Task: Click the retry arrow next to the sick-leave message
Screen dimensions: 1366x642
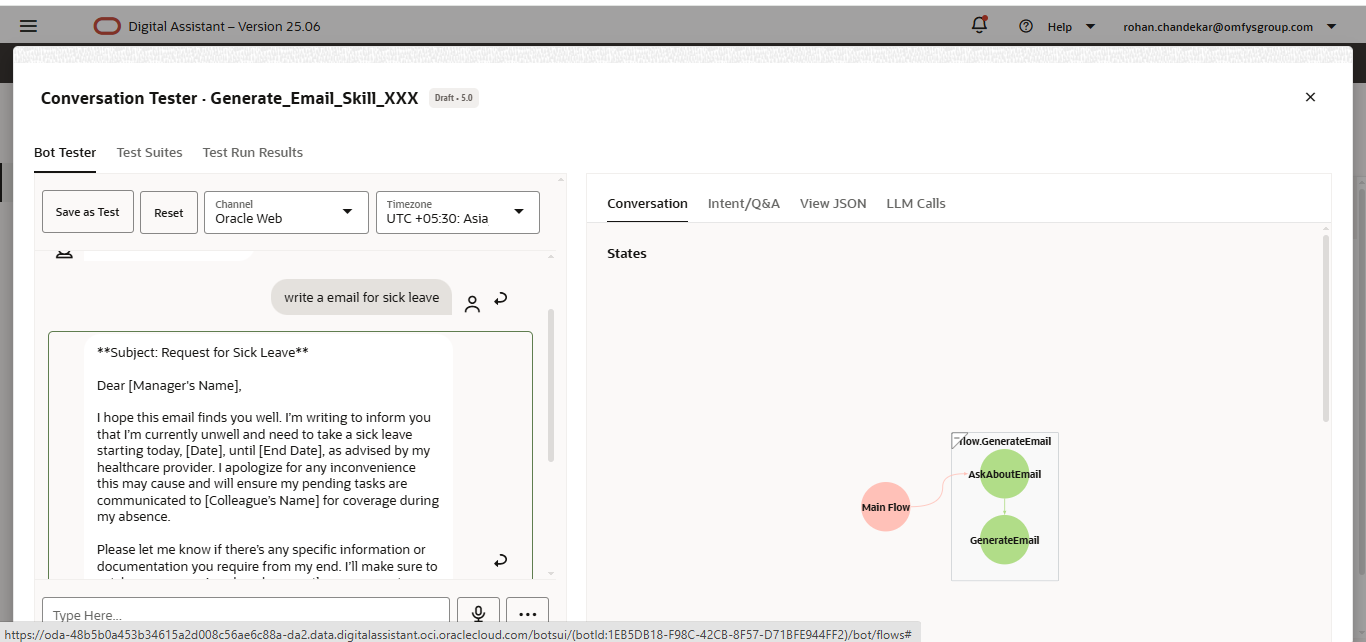Action: [500, 298]
